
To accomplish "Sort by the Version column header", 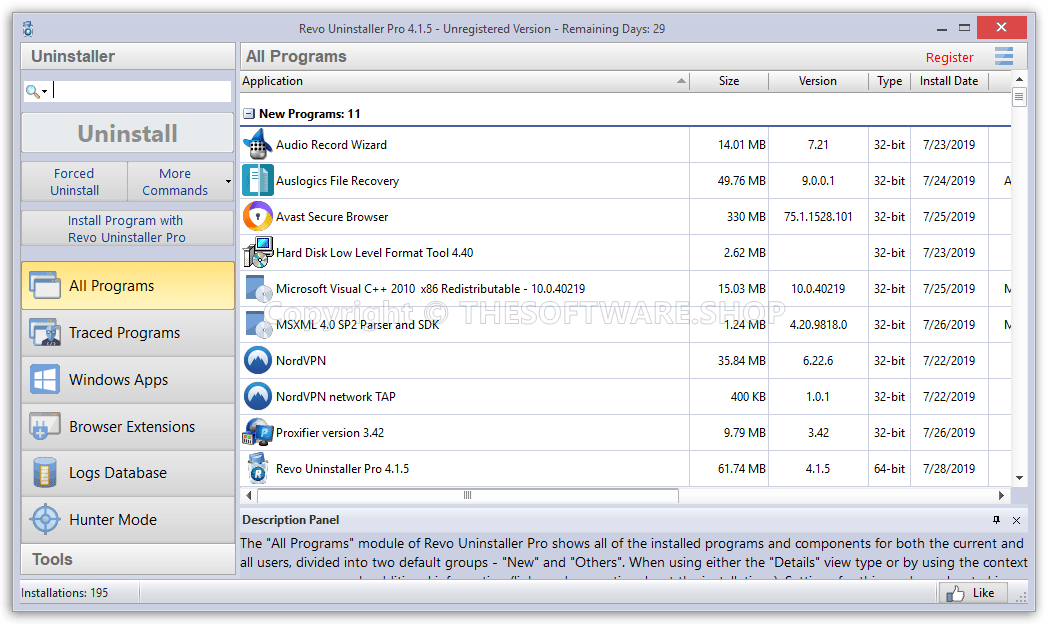I will [x=818, y=81].
